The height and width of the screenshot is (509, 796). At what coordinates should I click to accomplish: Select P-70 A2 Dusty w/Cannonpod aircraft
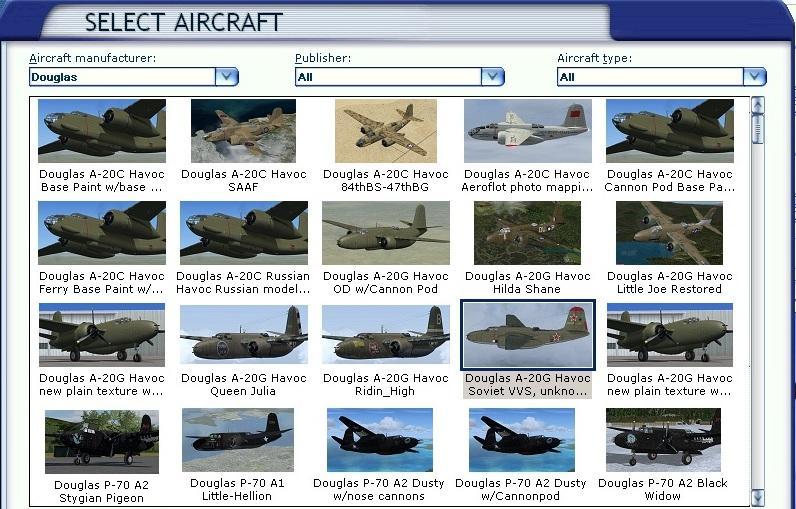pyautogui.click(x=522, y=440)
